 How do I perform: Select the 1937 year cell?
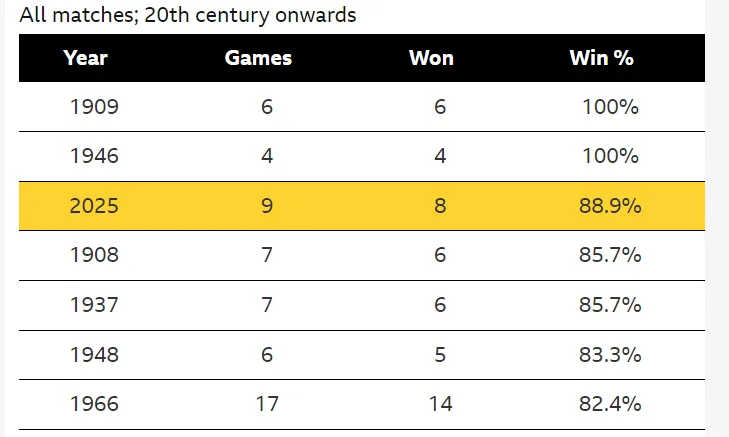click(x=94, y=305)
